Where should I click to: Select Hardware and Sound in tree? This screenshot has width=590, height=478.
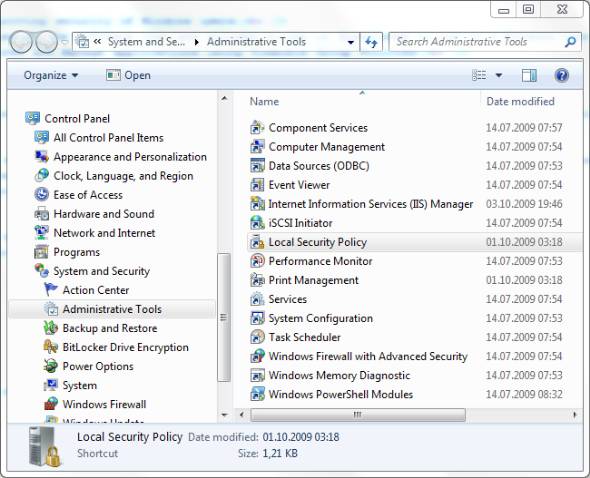pyautogui.click(x=104, y=214)
